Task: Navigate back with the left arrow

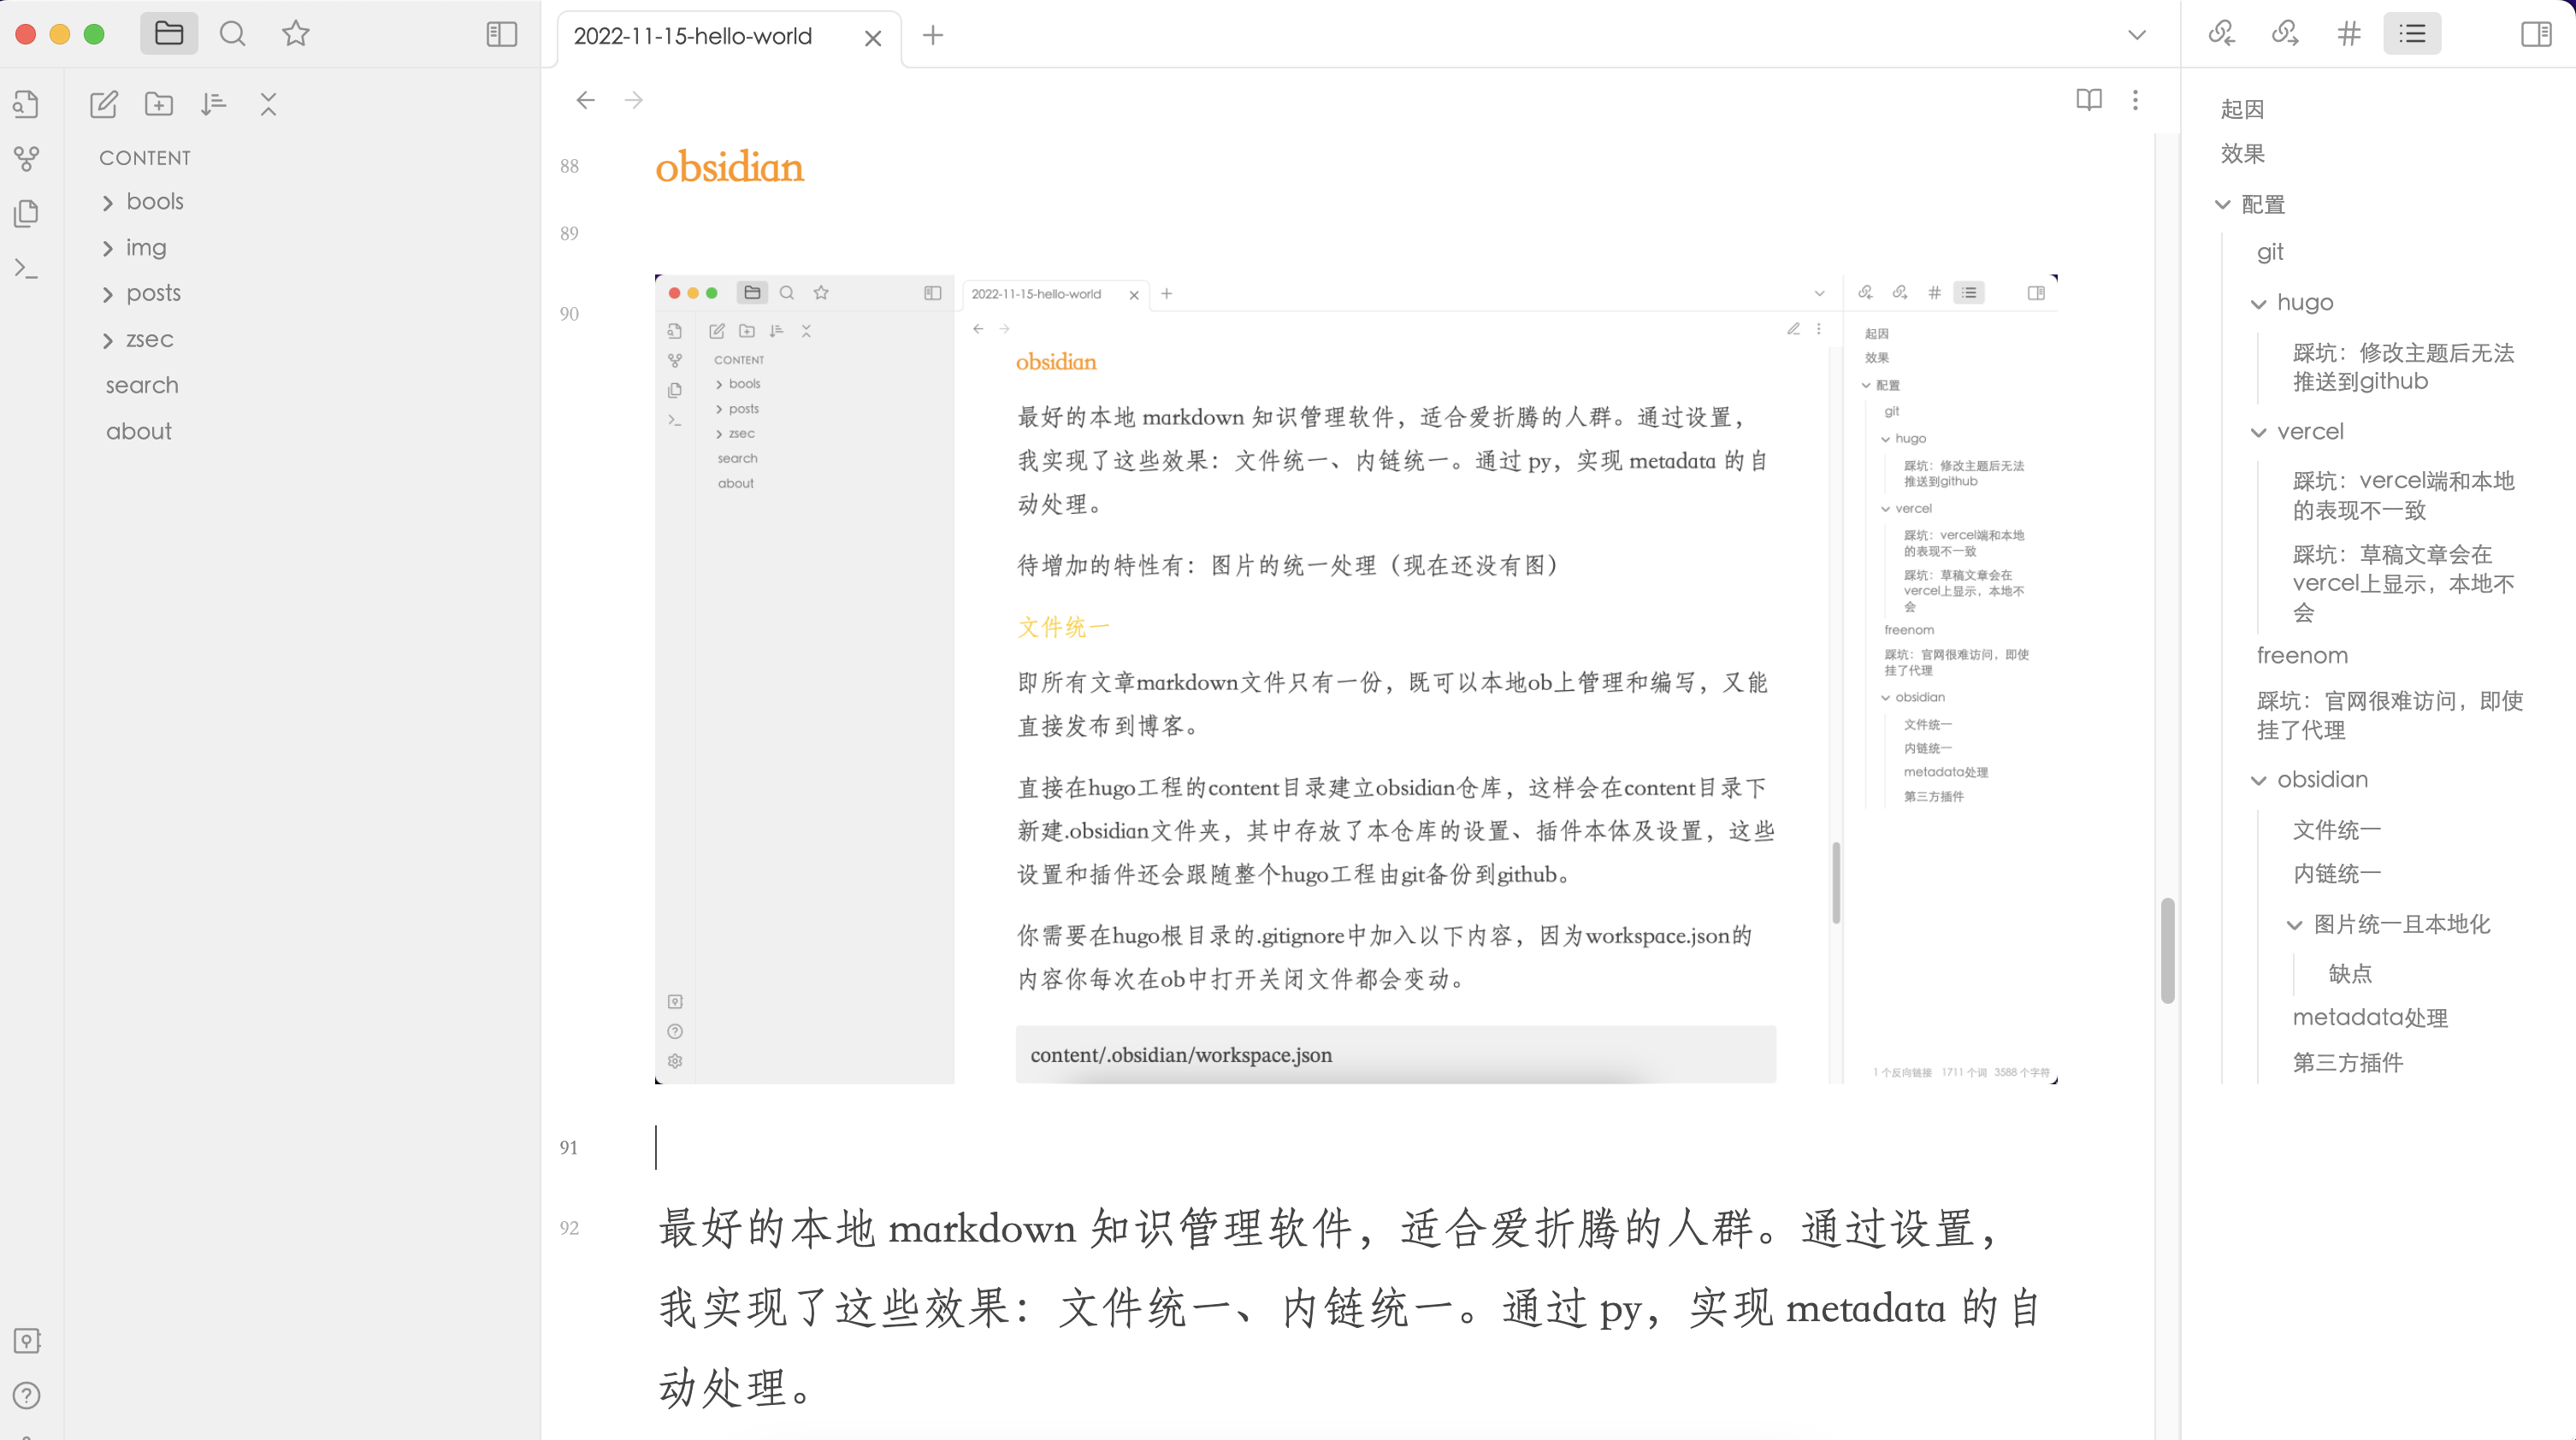Action: 586,100
